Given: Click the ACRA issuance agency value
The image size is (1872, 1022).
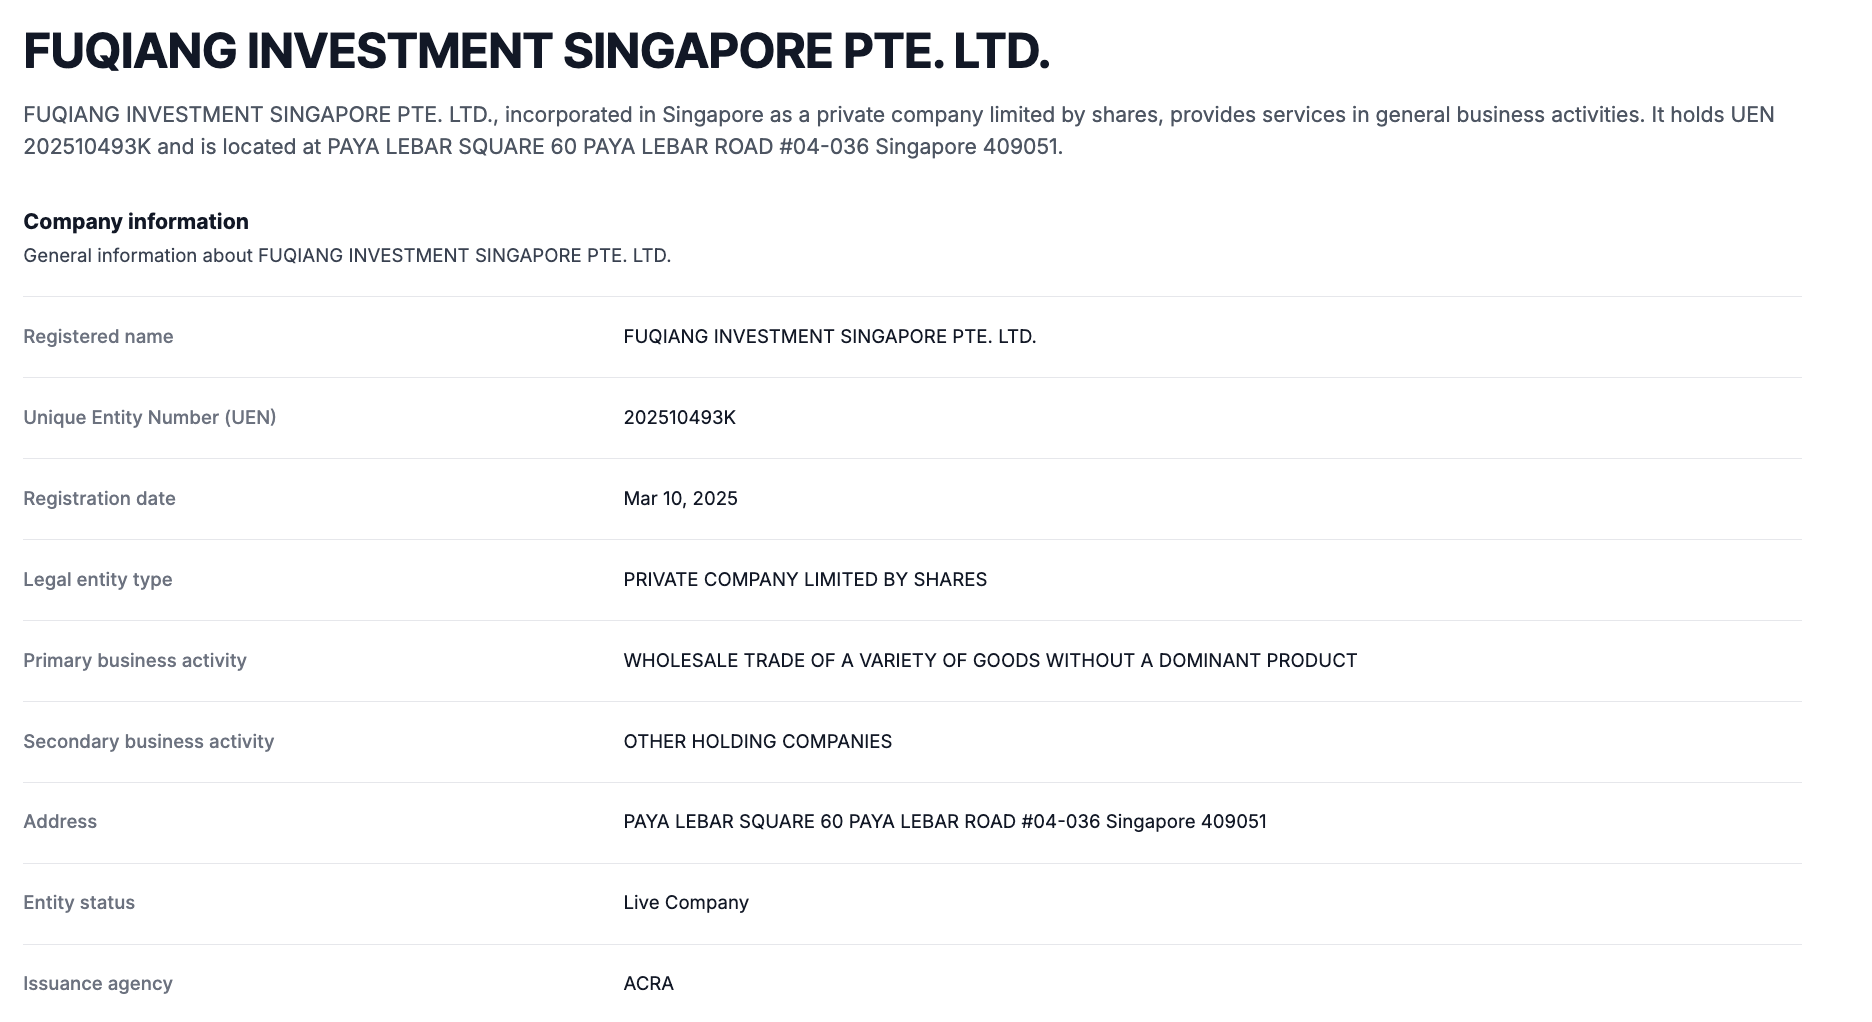Looking at the screenshot, I should pyautogui.click(x=648, y=984).
